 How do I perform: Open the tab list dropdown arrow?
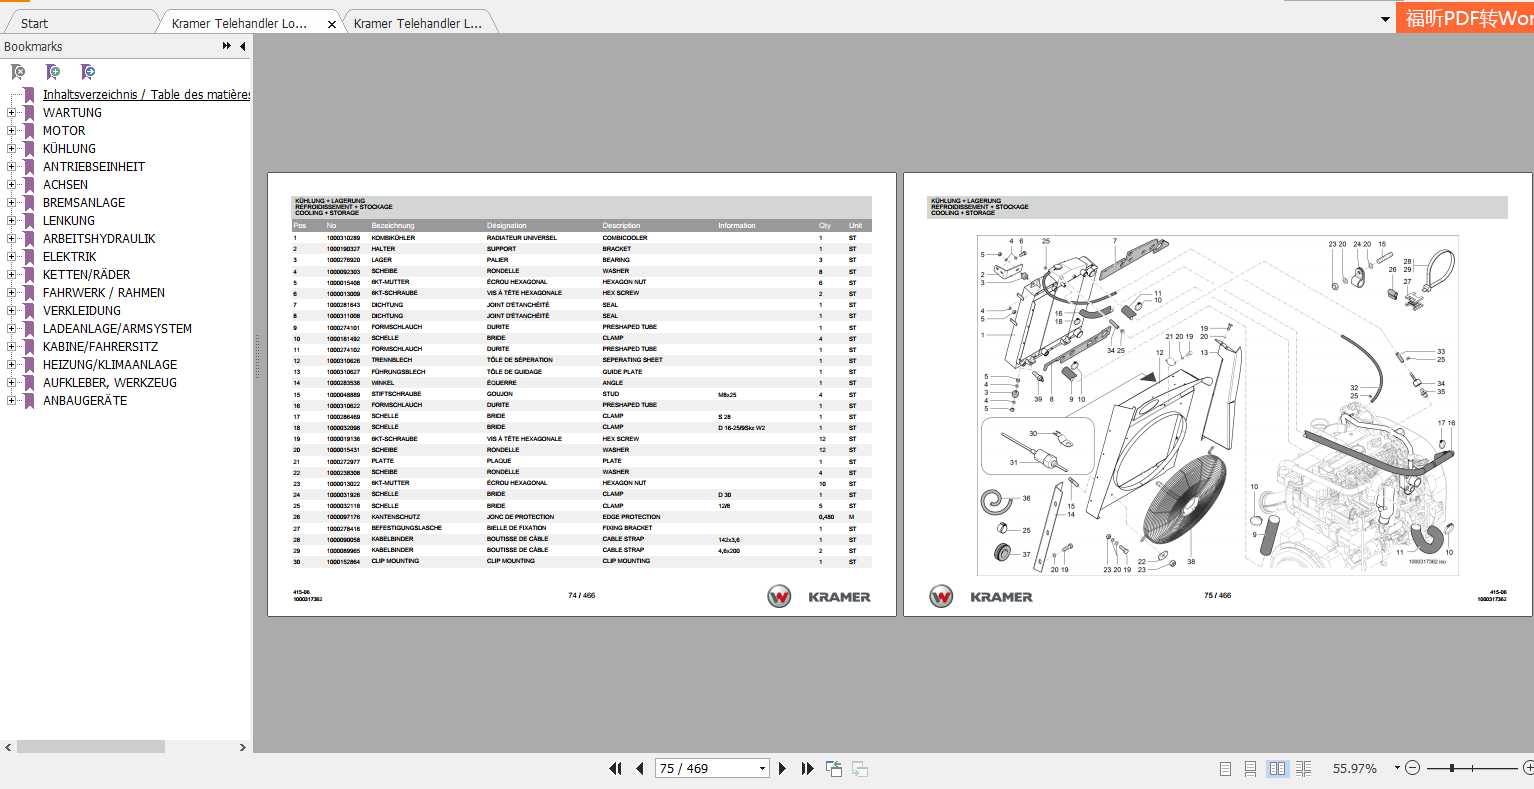1385,19
